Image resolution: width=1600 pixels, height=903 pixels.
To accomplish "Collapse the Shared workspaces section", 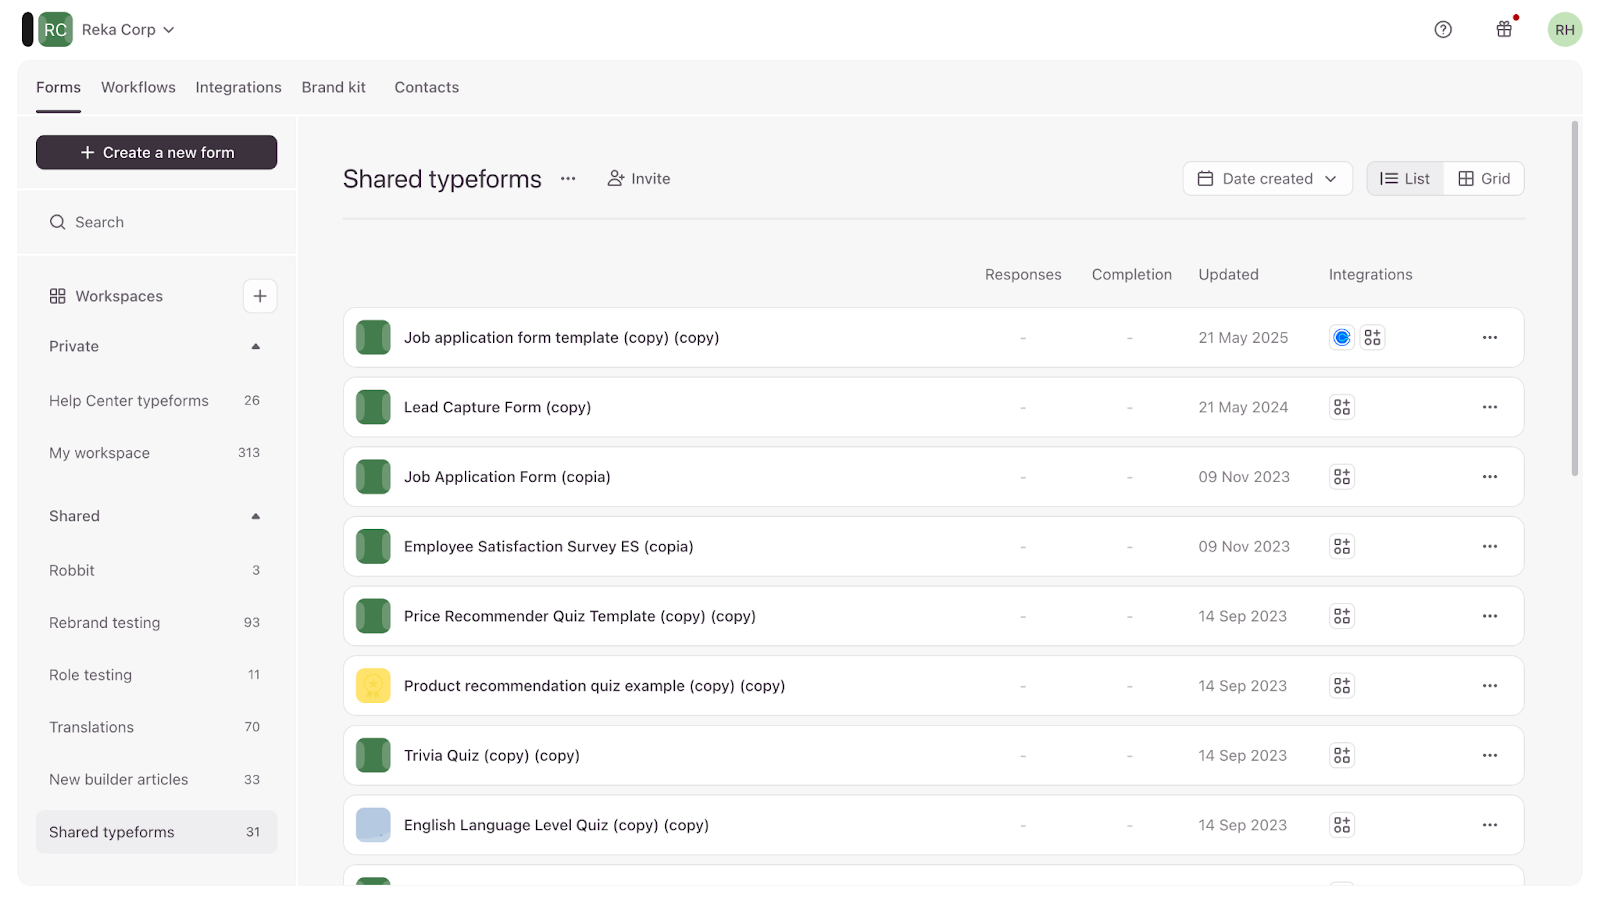I will [255, 517].
